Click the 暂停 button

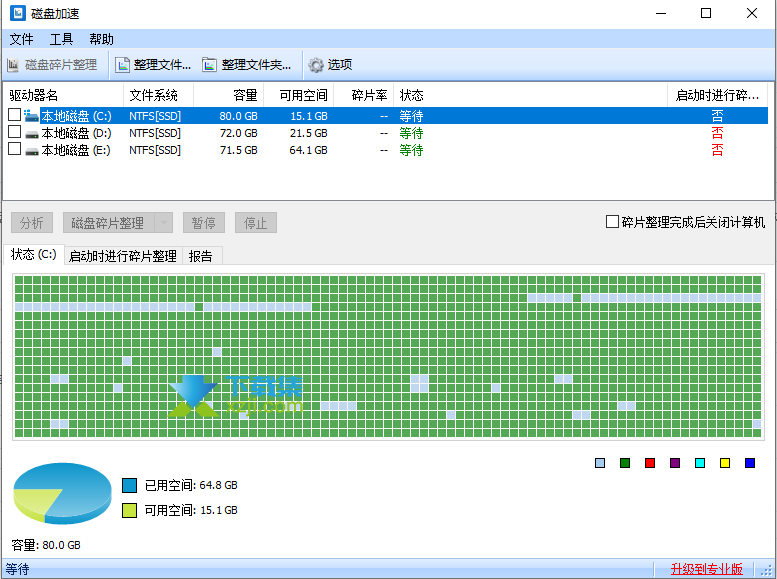(204, 223)
